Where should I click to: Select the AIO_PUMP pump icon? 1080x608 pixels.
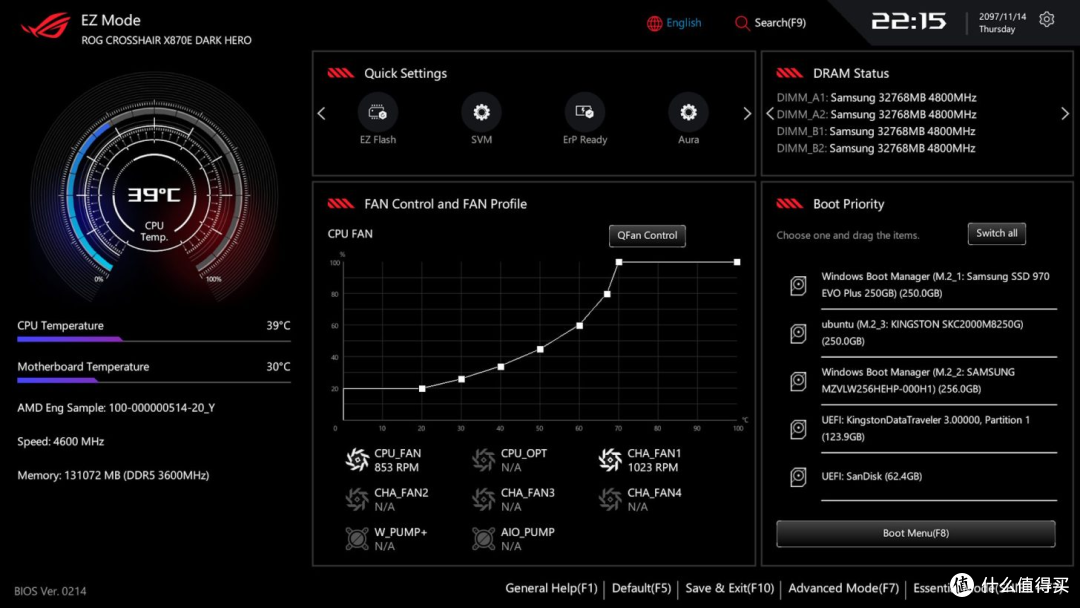pos(484,538)
